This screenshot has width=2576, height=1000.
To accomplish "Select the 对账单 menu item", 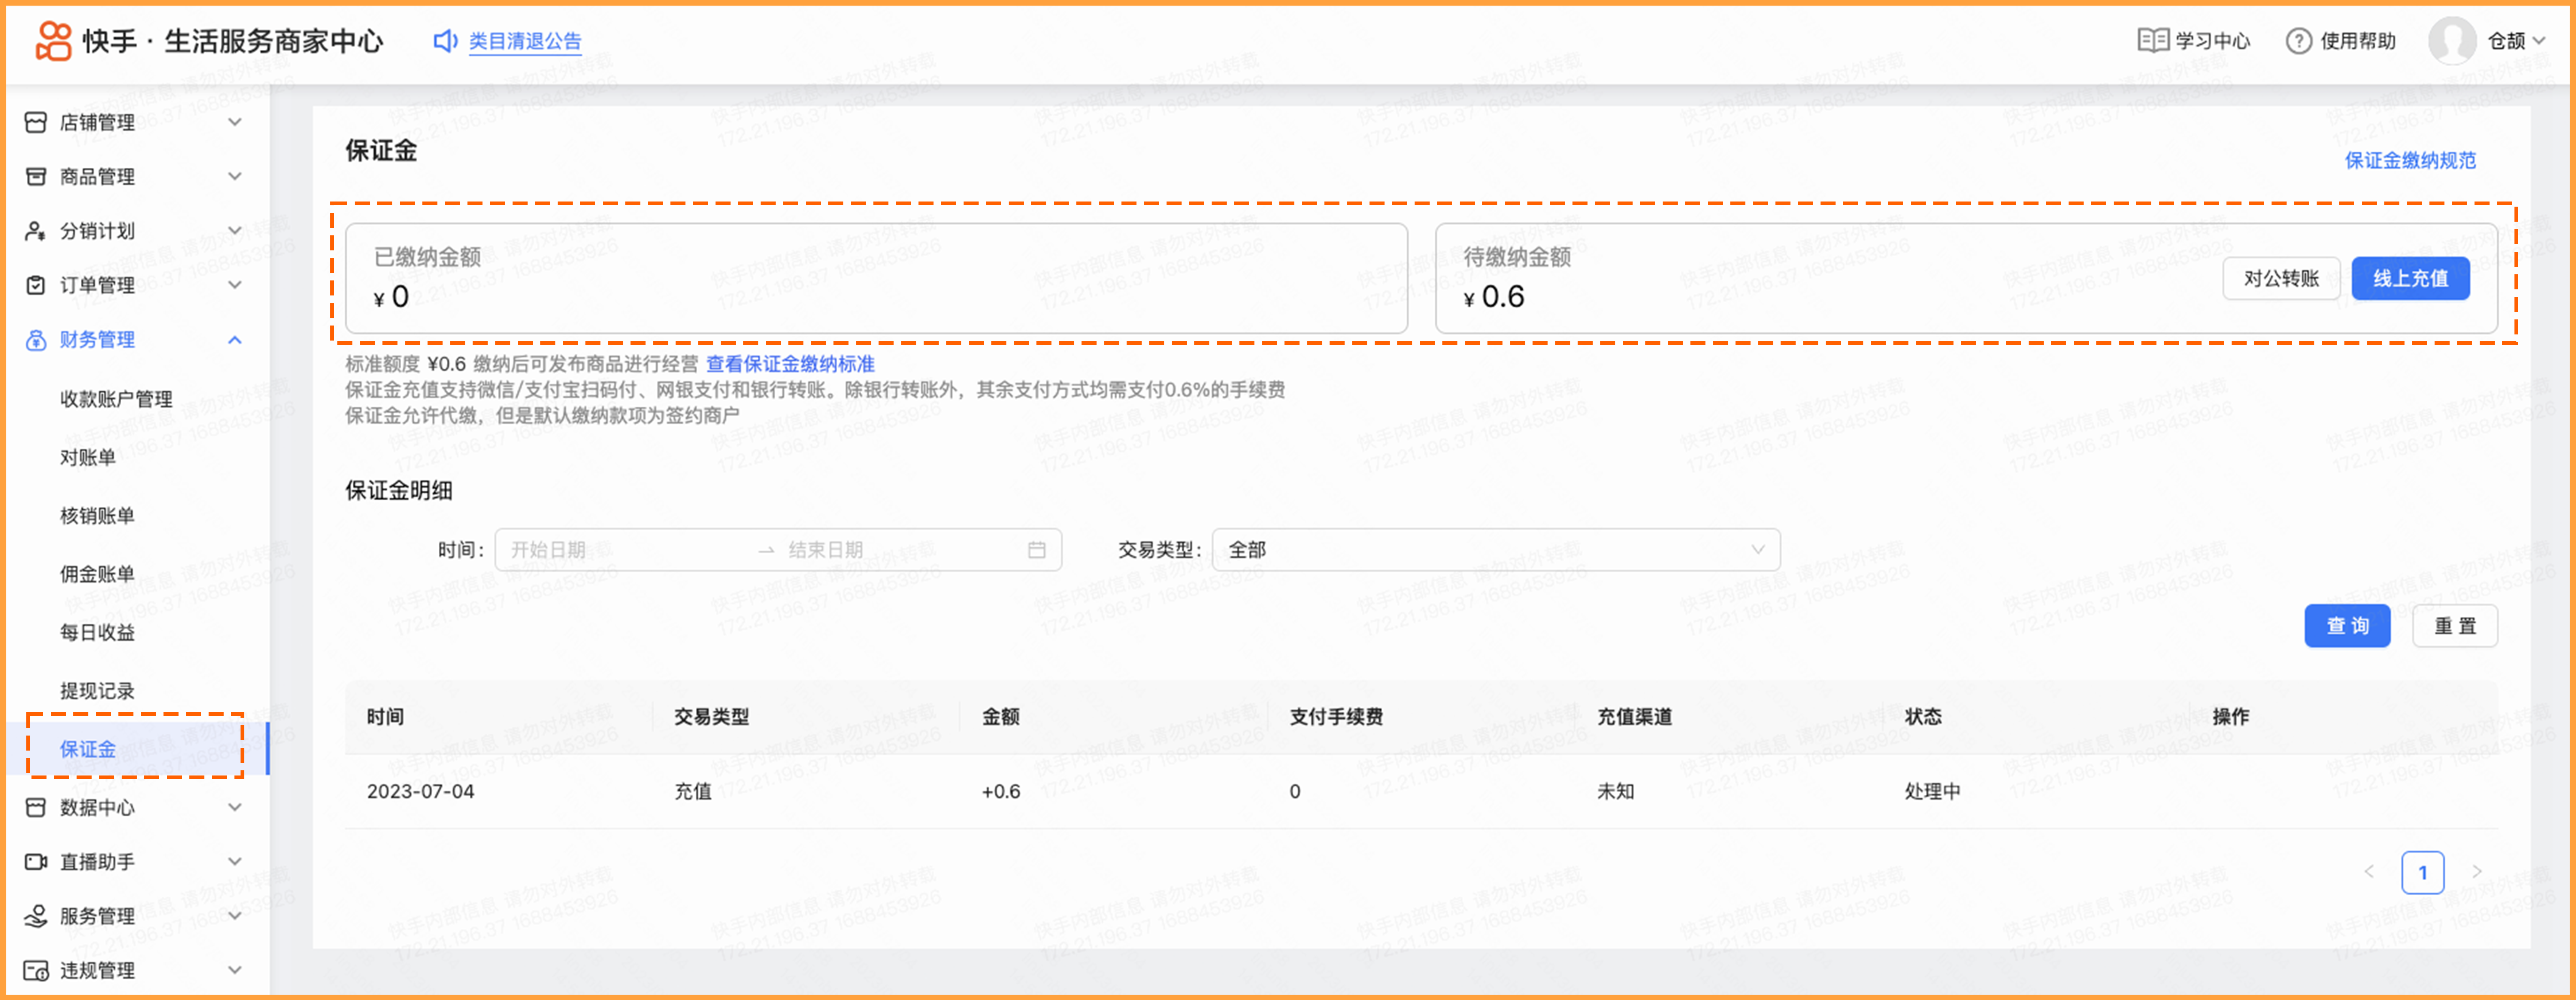I will point(88,457).
